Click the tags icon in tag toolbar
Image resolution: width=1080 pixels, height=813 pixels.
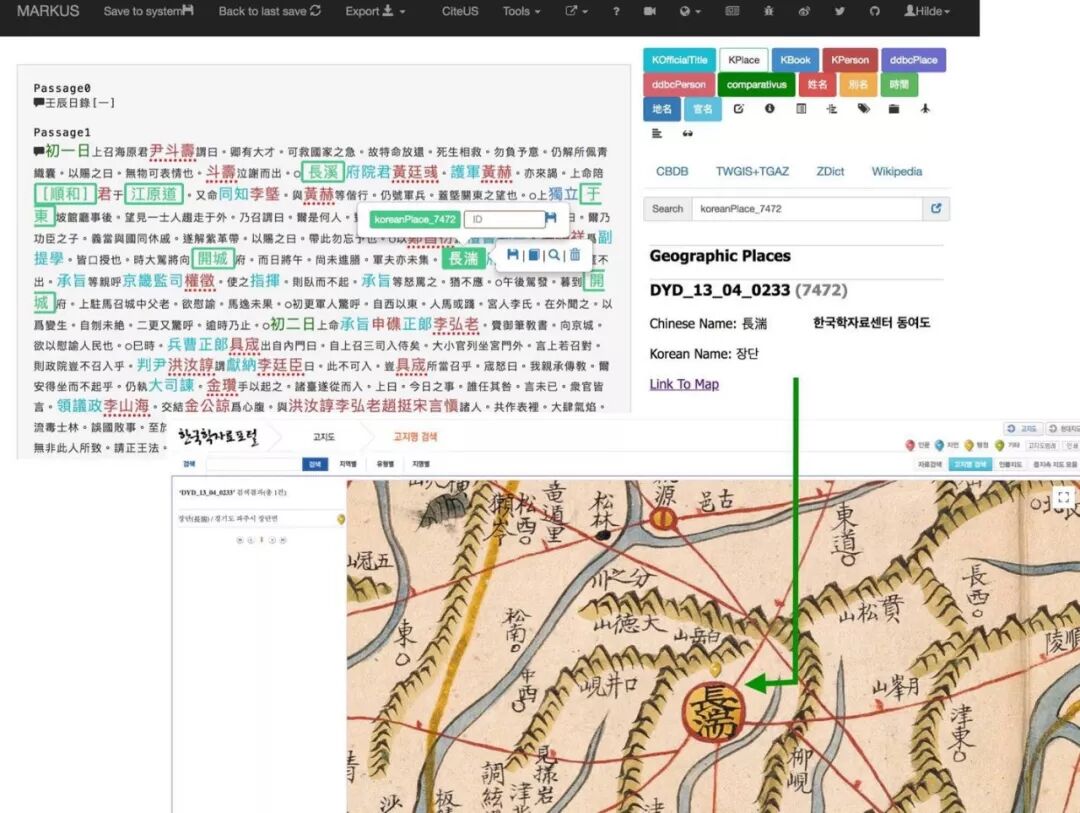[863, 109]
